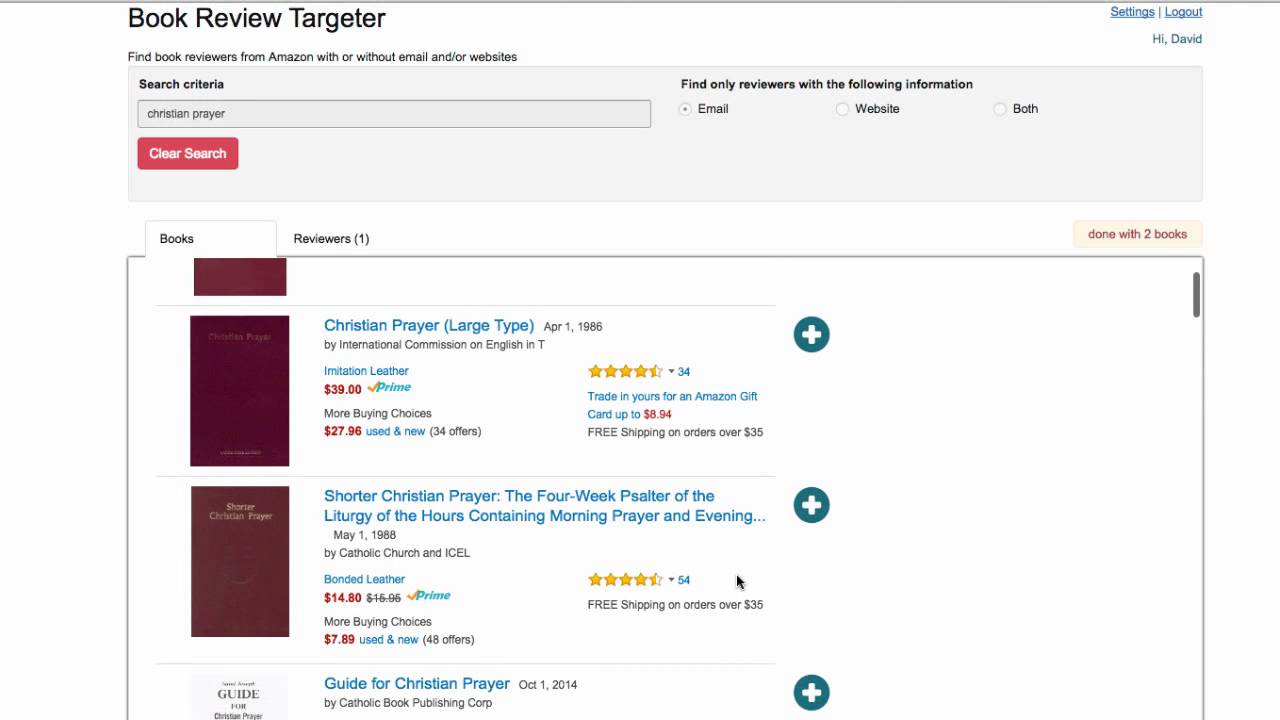Select the Both radio button
The height and width of the screenshot is (720, 1280).
(999, 109)
